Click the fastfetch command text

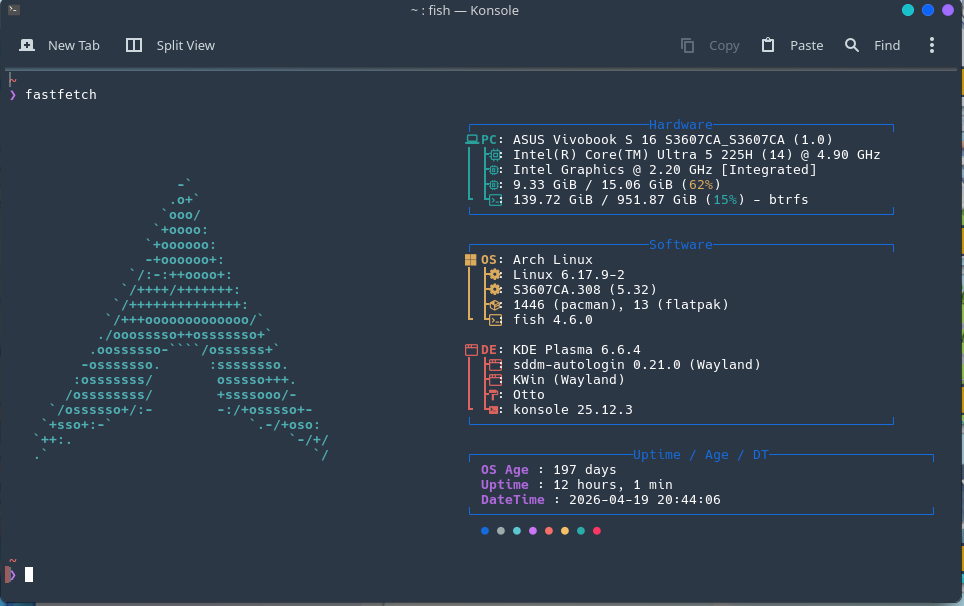pos(61,95)
